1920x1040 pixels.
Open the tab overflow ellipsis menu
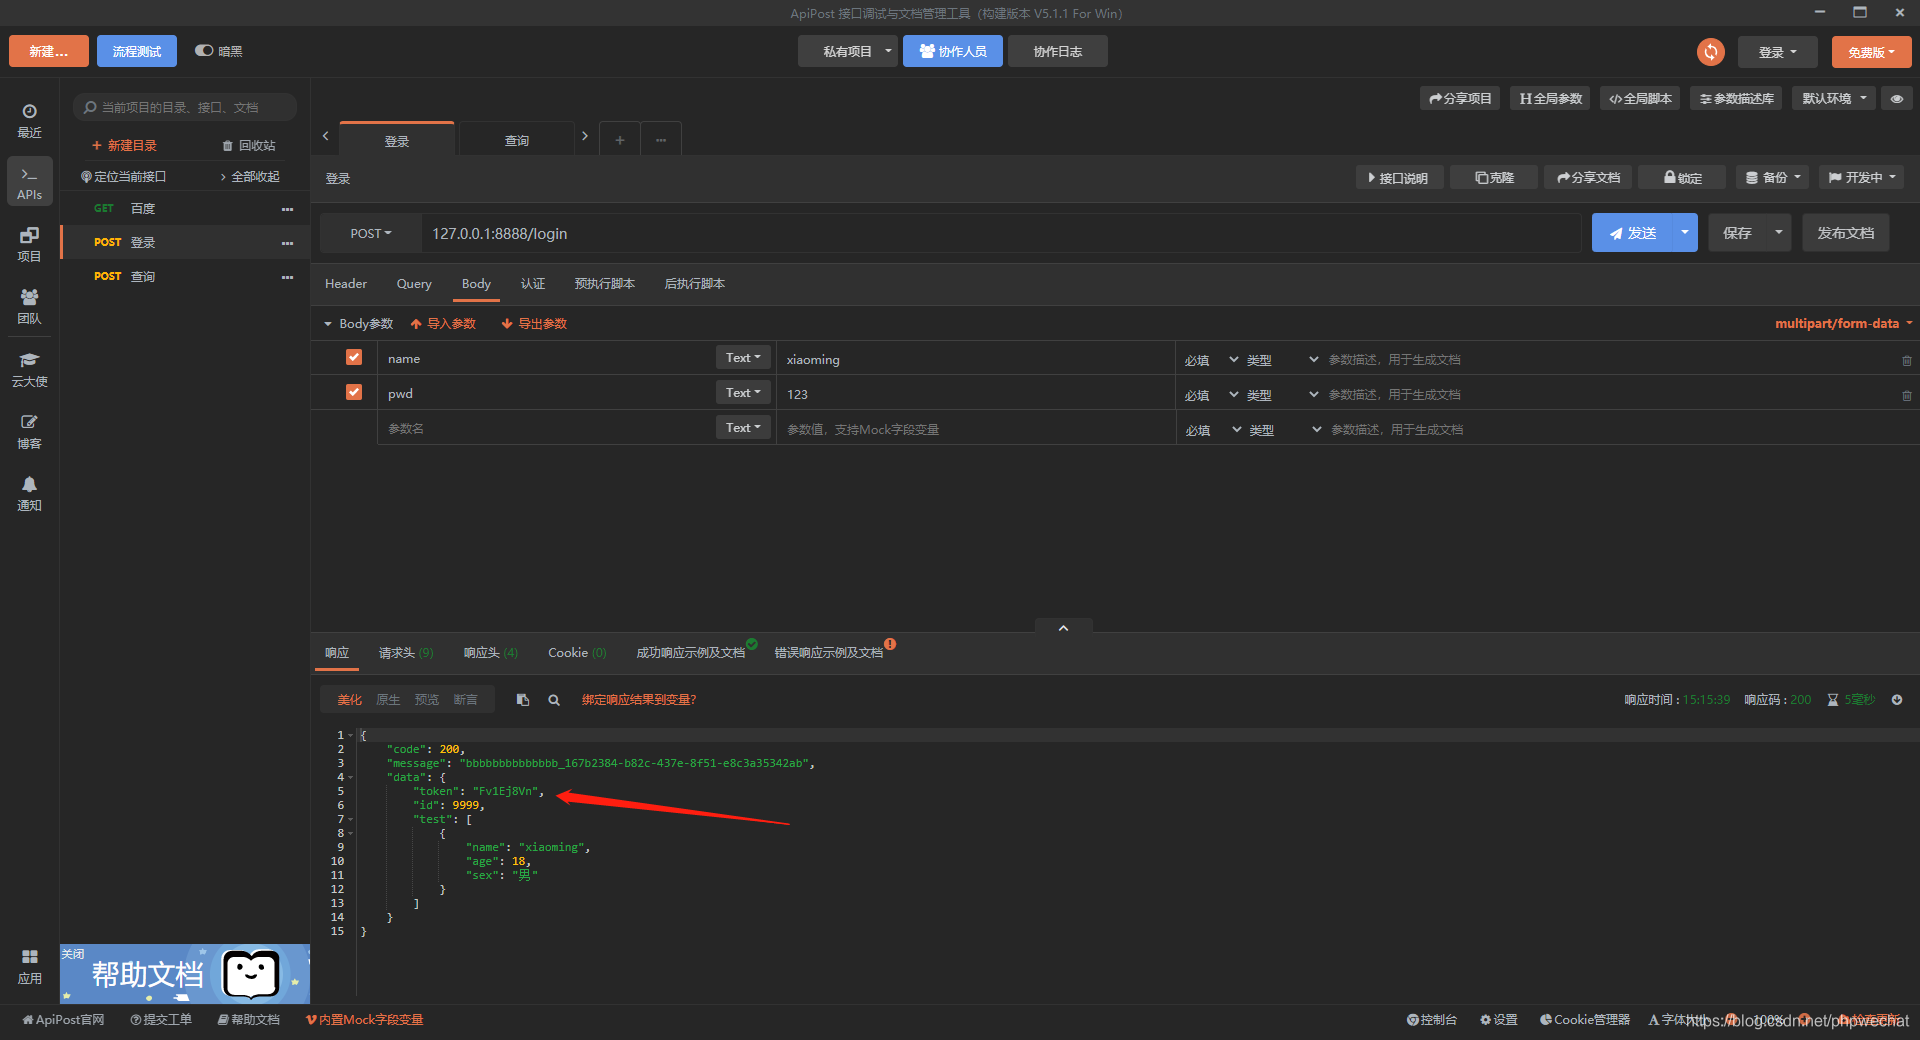click(x=661, y=140)
